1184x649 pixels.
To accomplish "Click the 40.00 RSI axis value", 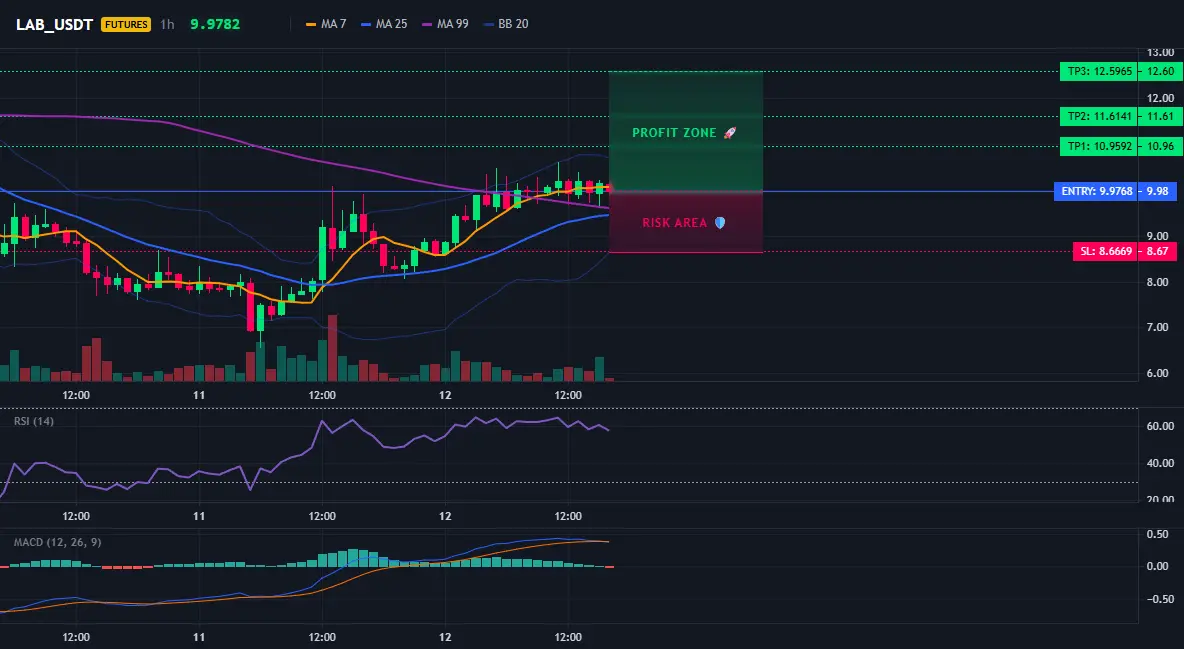I will coord(1161,463).
